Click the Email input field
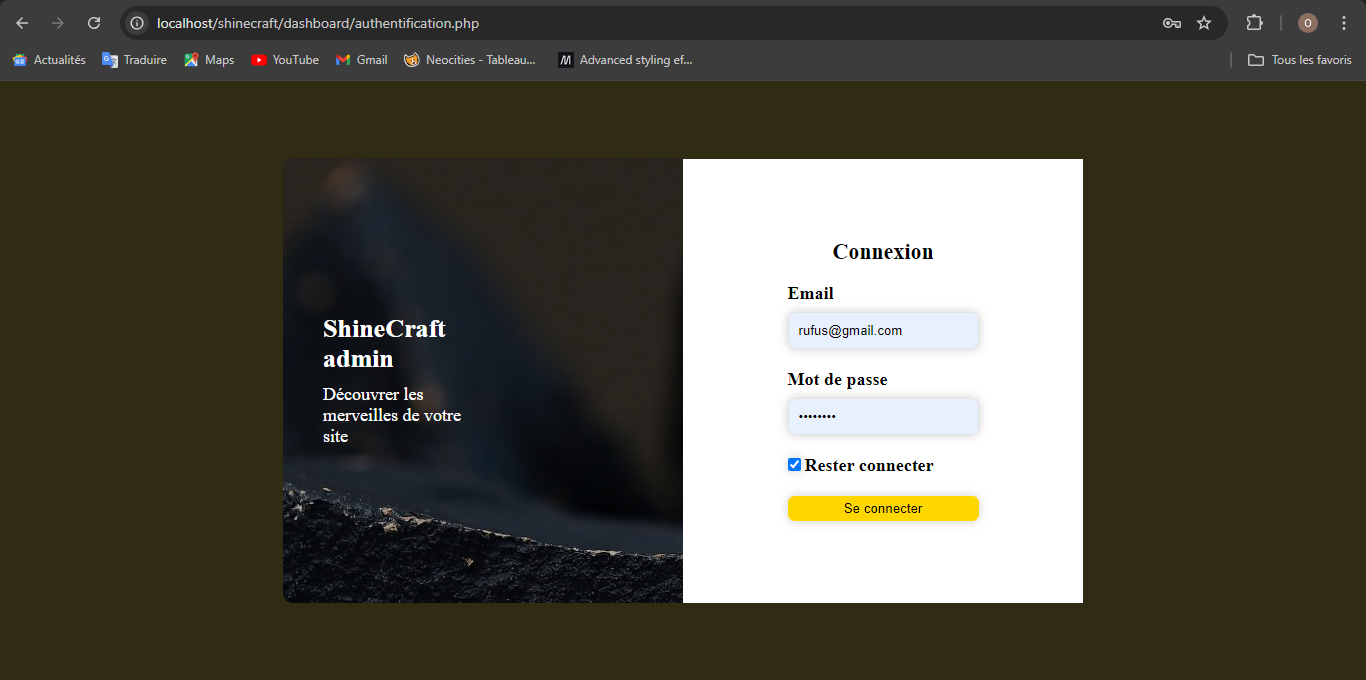The width and height of the screenshot is (1366, 680). [x=883, y=331]
